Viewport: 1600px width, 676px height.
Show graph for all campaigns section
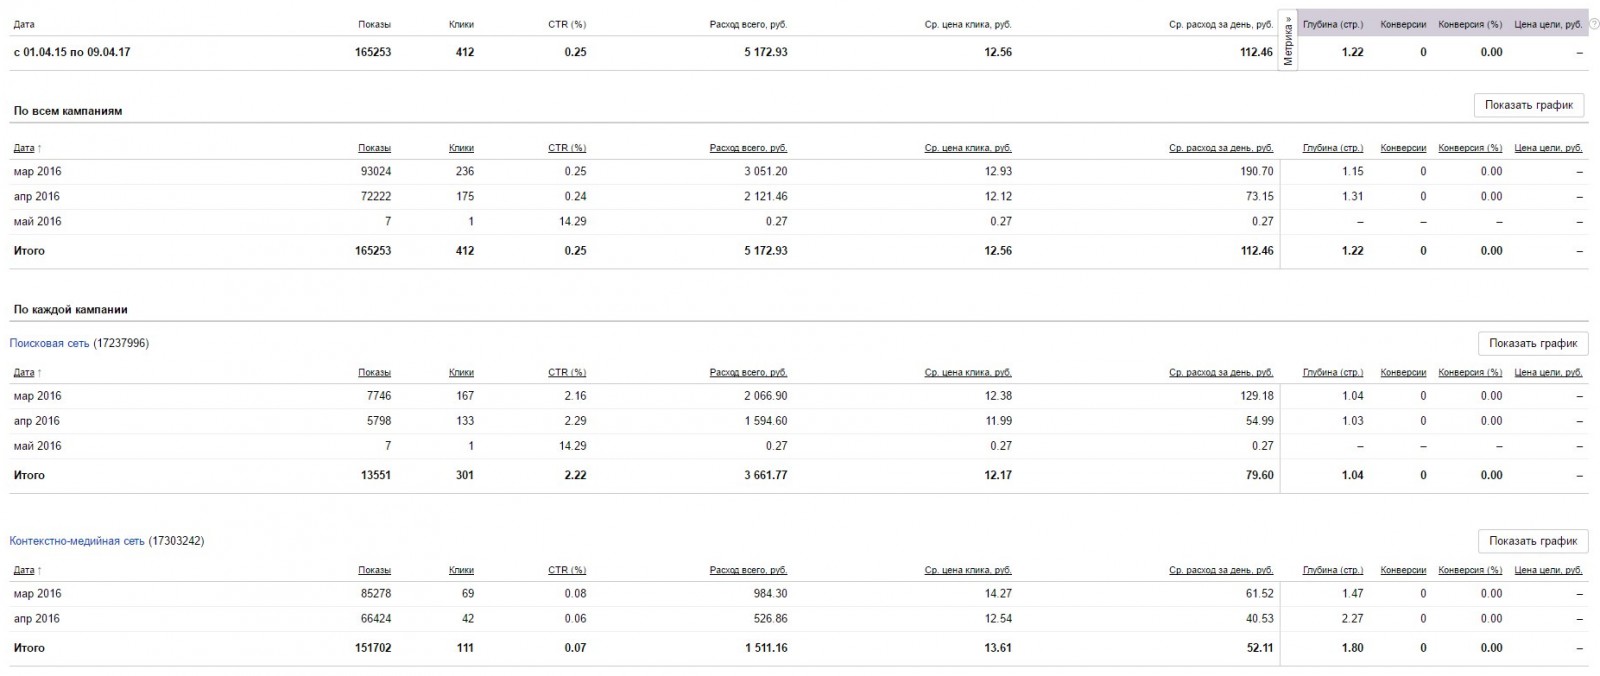coord(1529,105)
